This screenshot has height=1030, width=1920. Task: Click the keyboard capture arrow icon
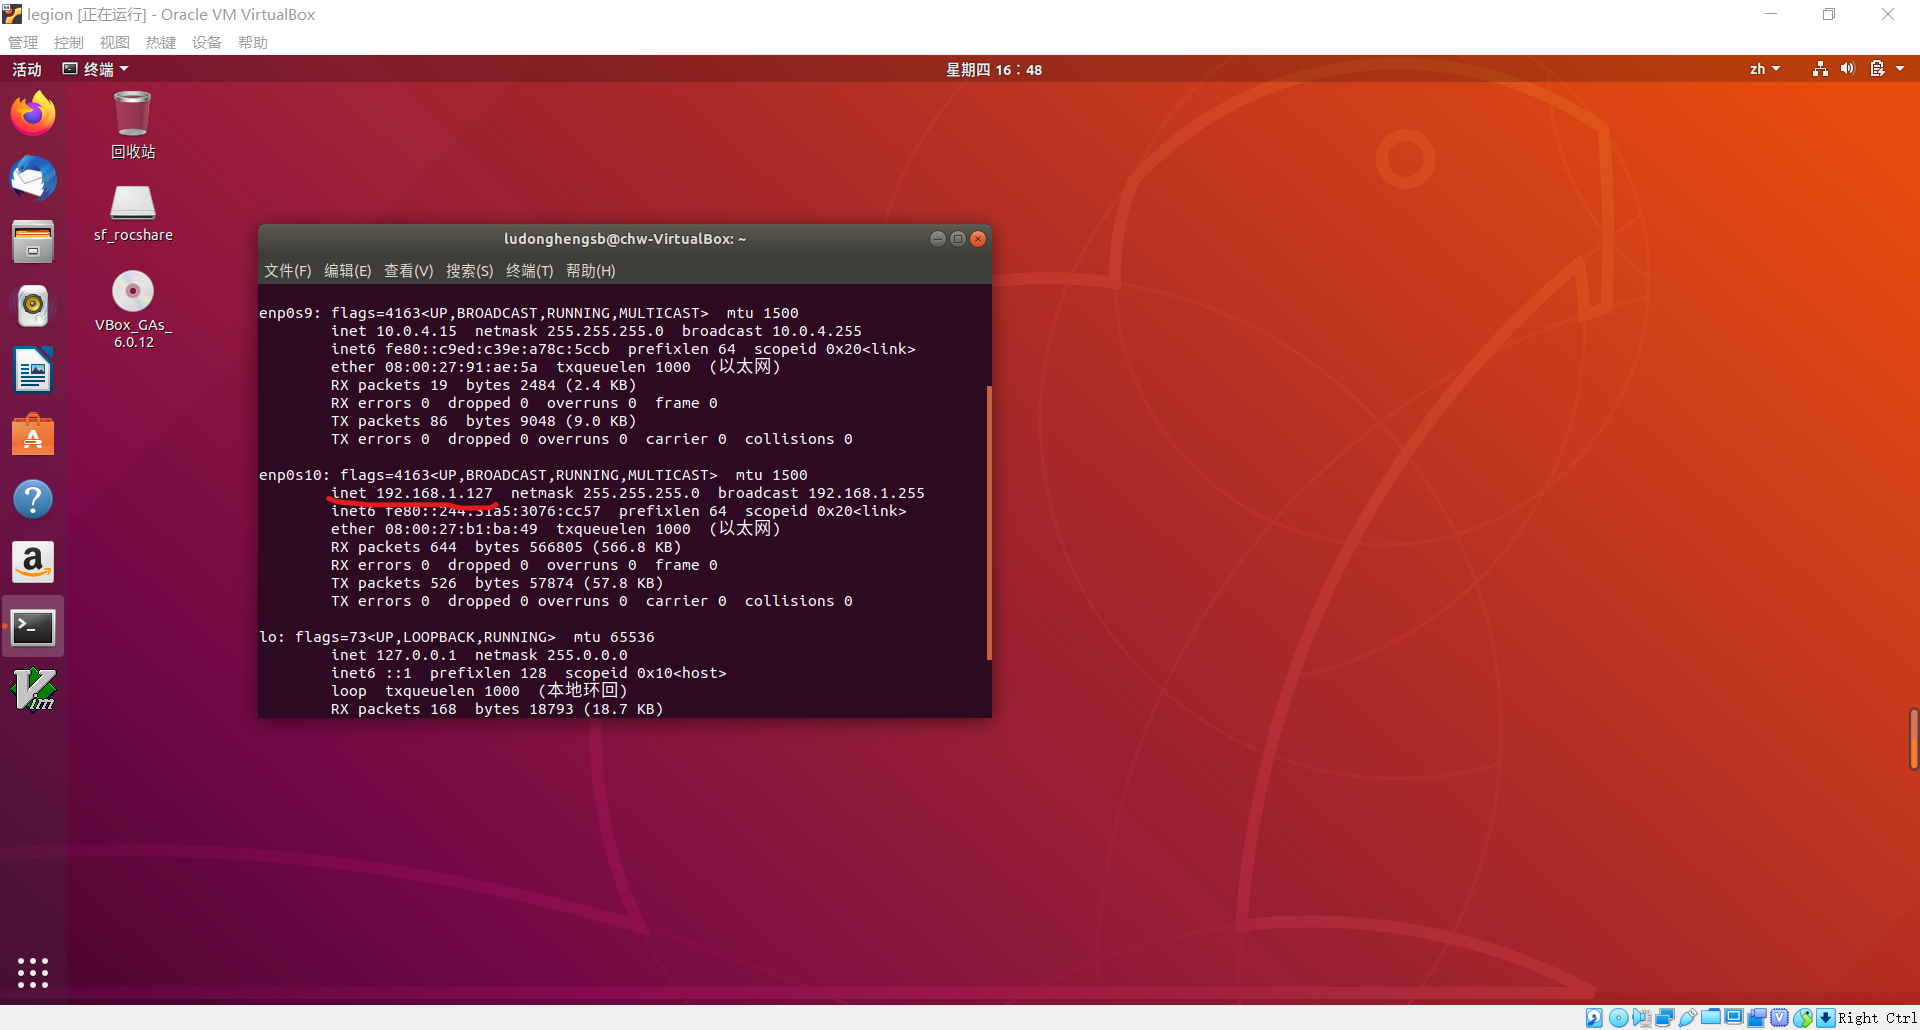tap(1826, 1018)
